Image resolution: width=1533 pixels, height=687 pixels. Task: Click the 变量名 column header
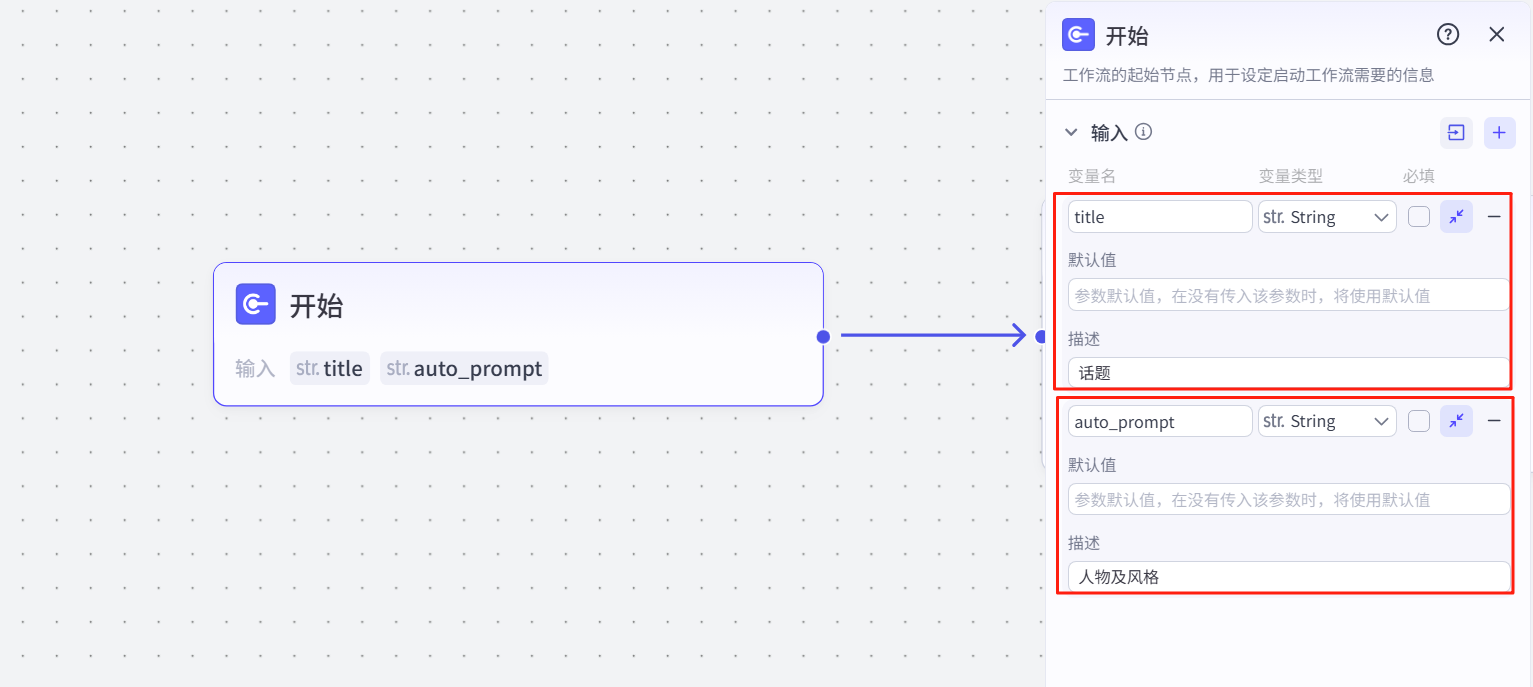pyautogui.click(x=1092, y=176)
